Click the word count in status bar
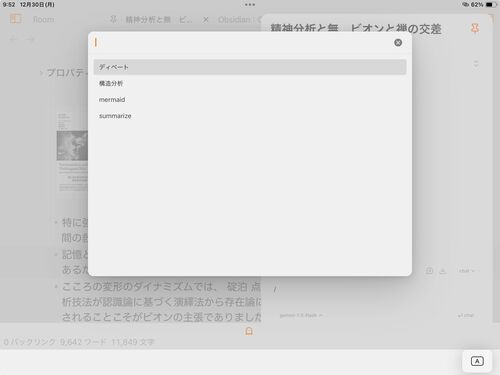The height and width of the screenshot is (375, 500). tap(83, 342)
